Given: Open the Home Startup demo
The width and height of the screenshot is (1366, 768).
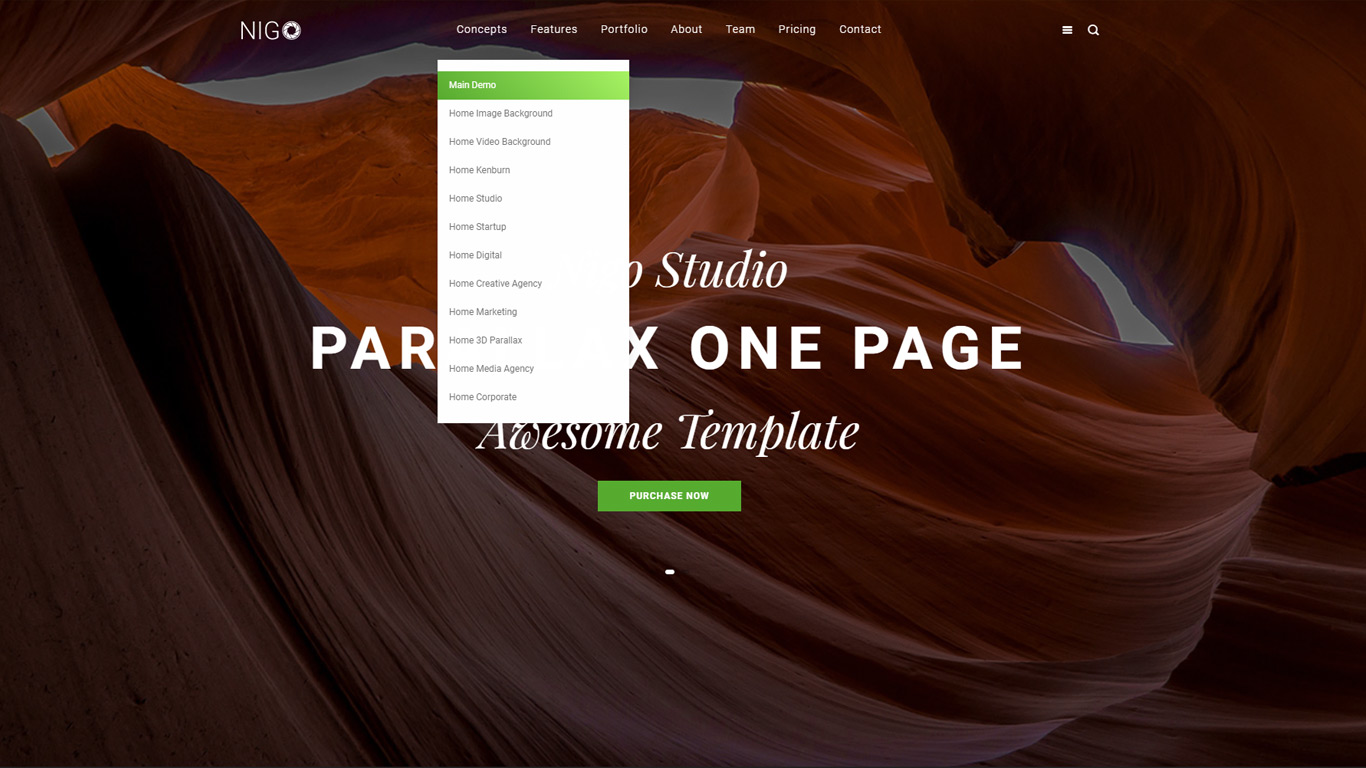Looking at the screenshot, I should 533,227.
